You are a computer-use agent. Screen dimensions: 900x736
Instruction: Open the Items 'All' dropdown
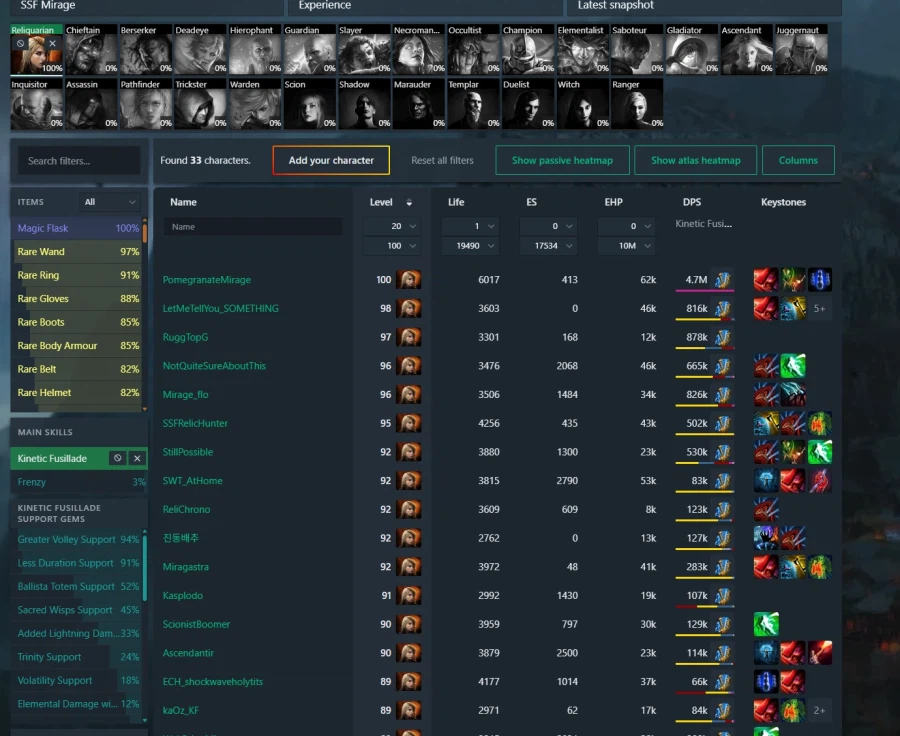110,202
